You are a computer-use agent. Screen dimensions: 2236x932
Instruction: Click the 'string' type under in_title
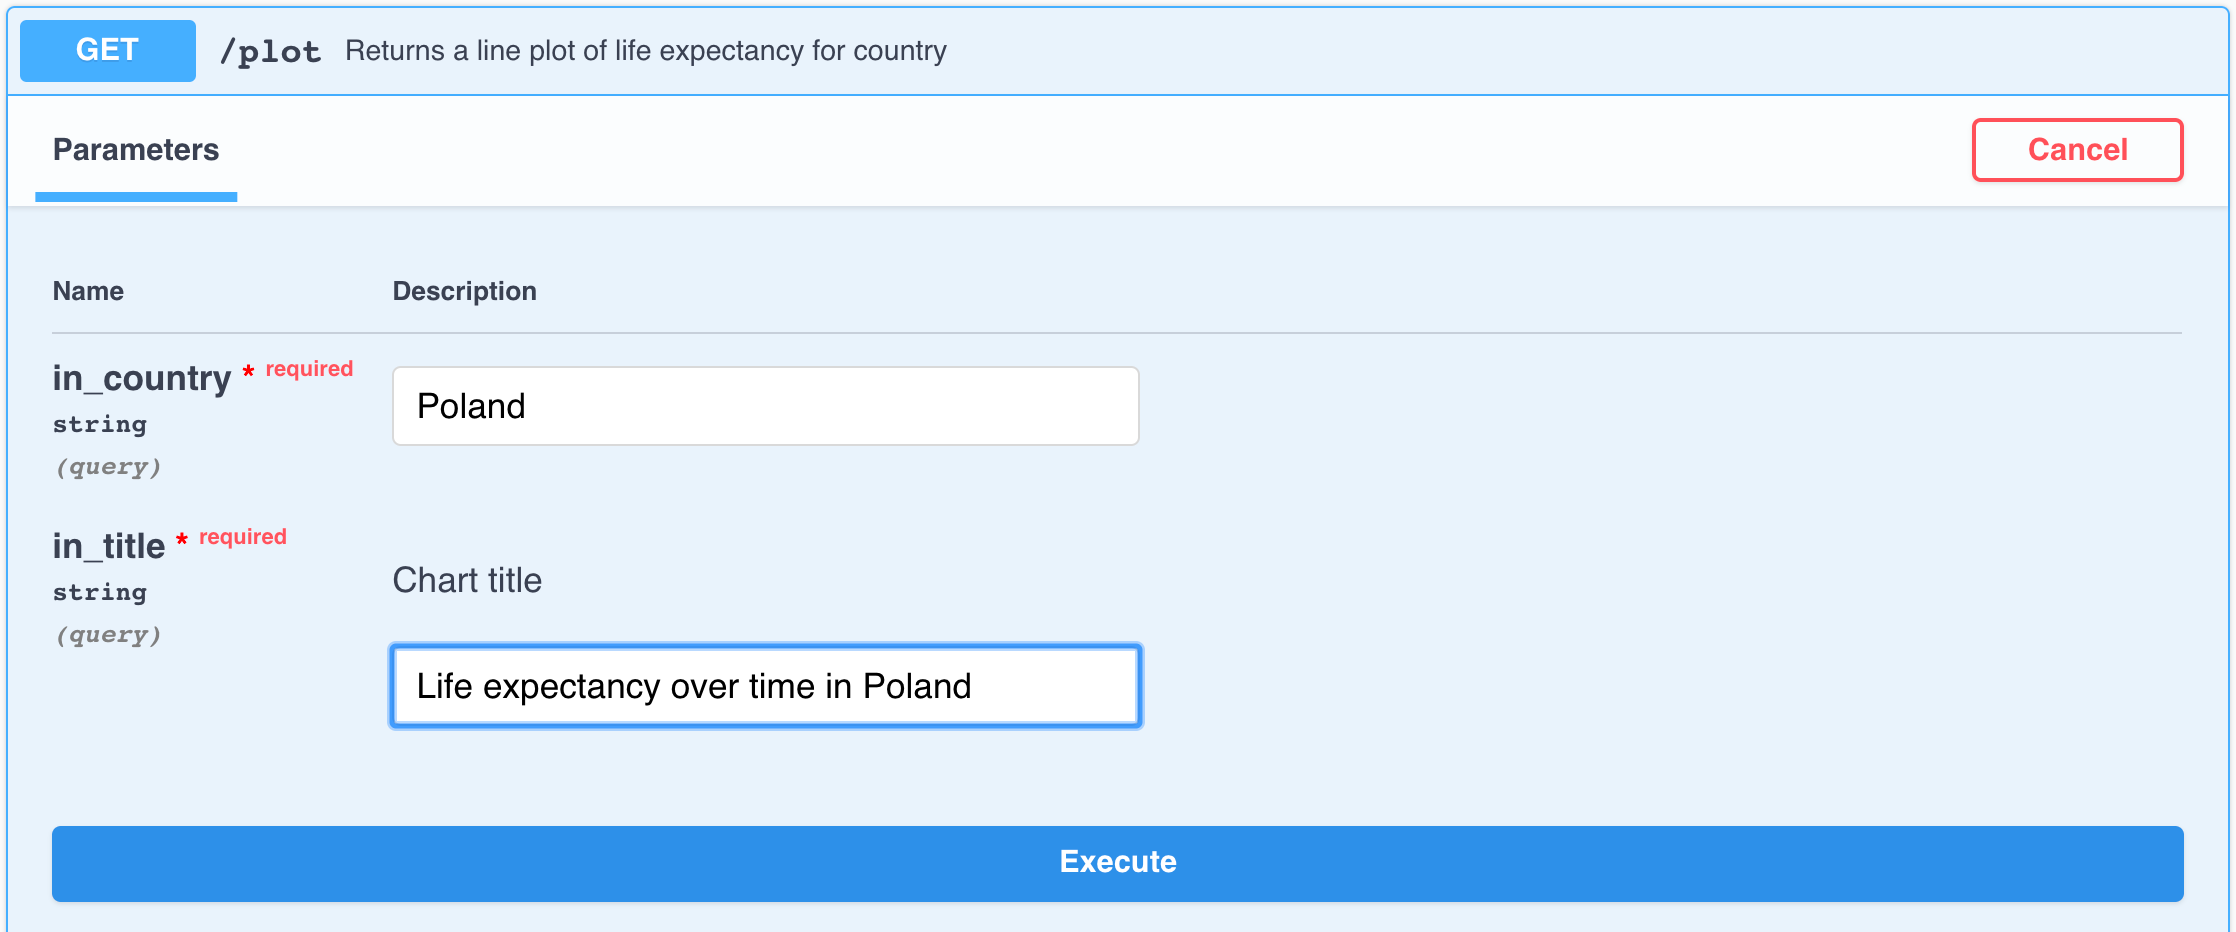tap(100, 592)
